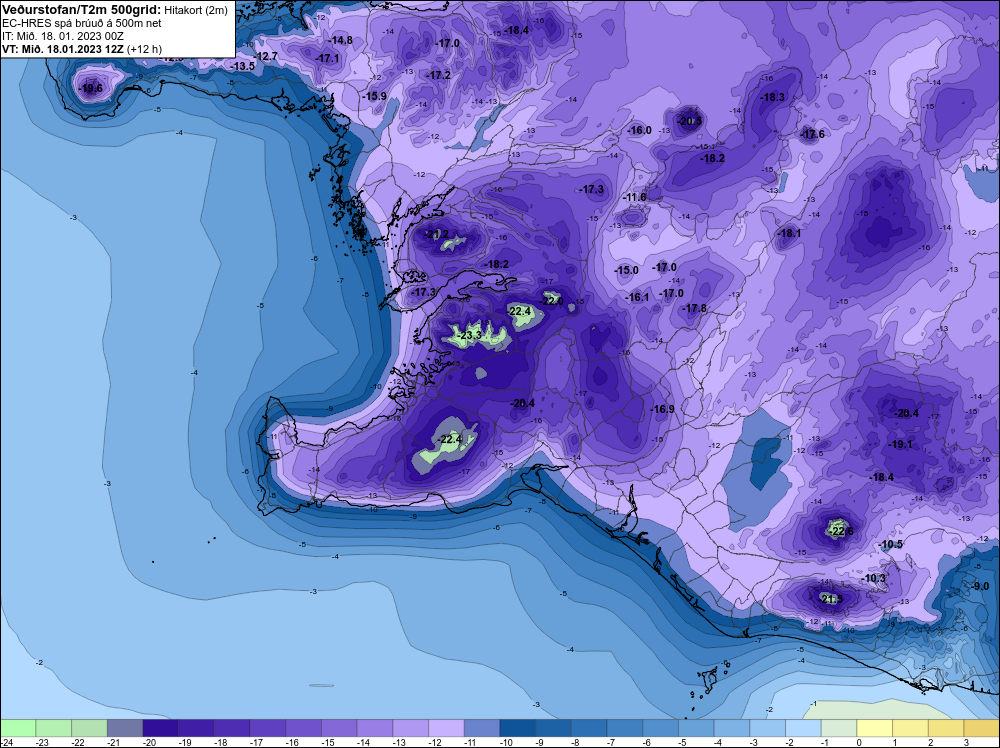Click the '-10' tick label on the color scale
This screenshot has height=748, width=1000.
click(x=508, y=742)
